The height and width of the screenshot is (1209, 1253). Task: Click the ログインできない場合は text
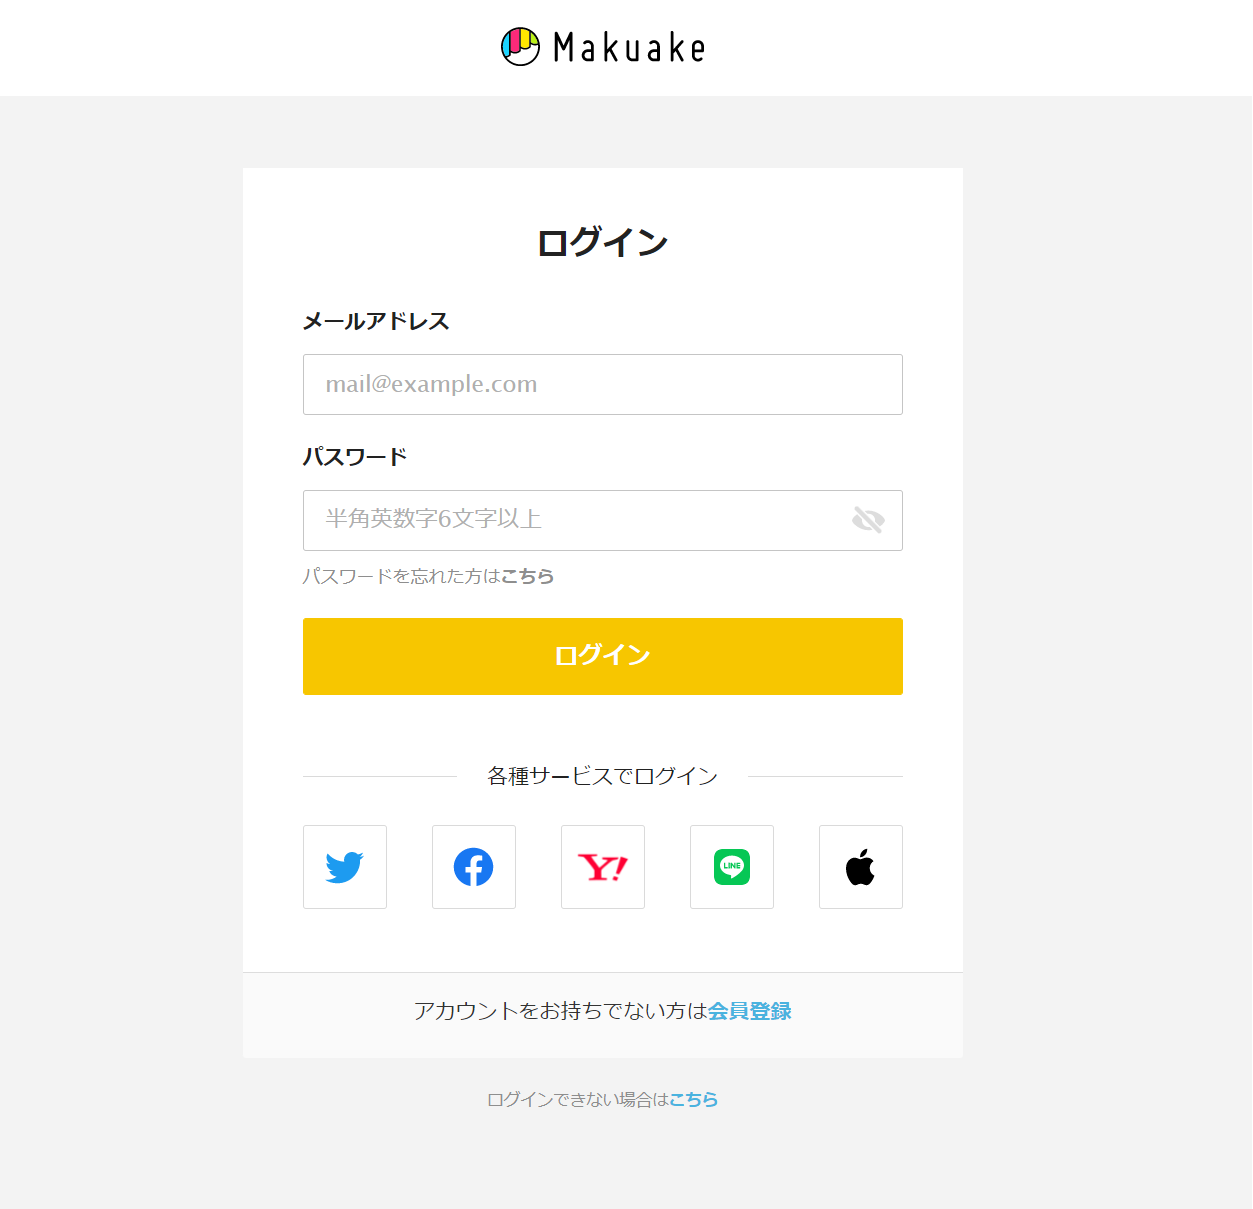click(x=577, y=1099)
